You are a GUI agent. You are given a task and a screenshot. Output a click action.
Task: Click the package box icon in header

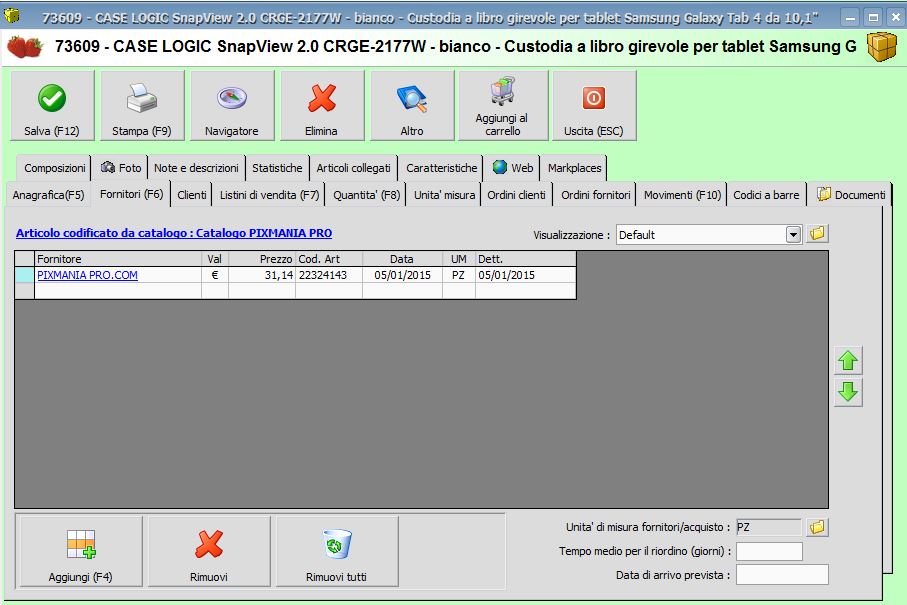tap(882, 47)
